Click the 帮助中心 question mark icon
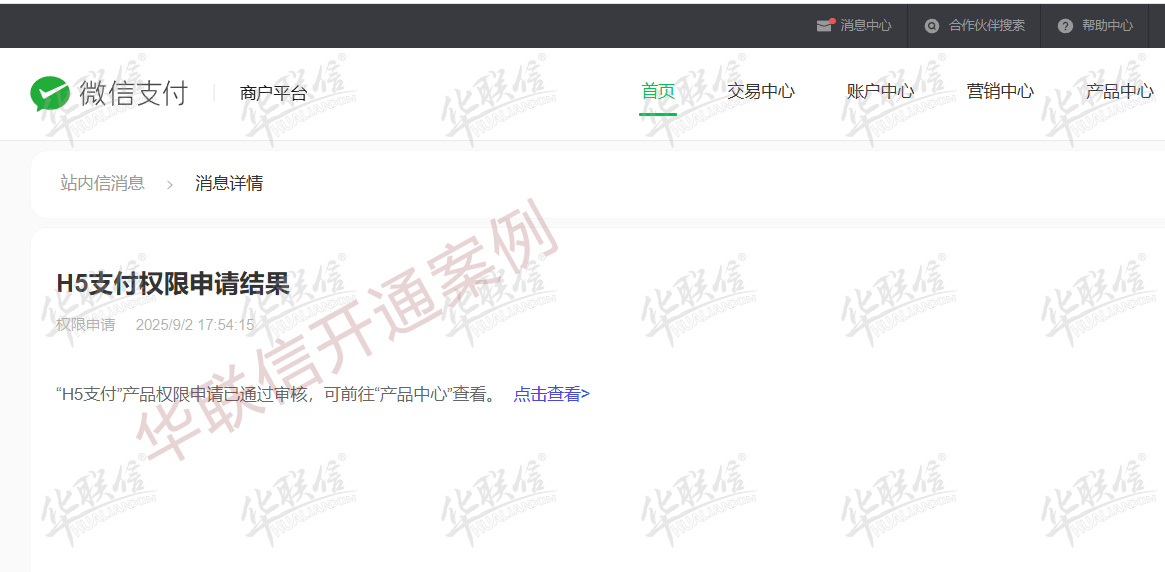This screenshot has height=572, width=1165. [x=1065, y=26]
